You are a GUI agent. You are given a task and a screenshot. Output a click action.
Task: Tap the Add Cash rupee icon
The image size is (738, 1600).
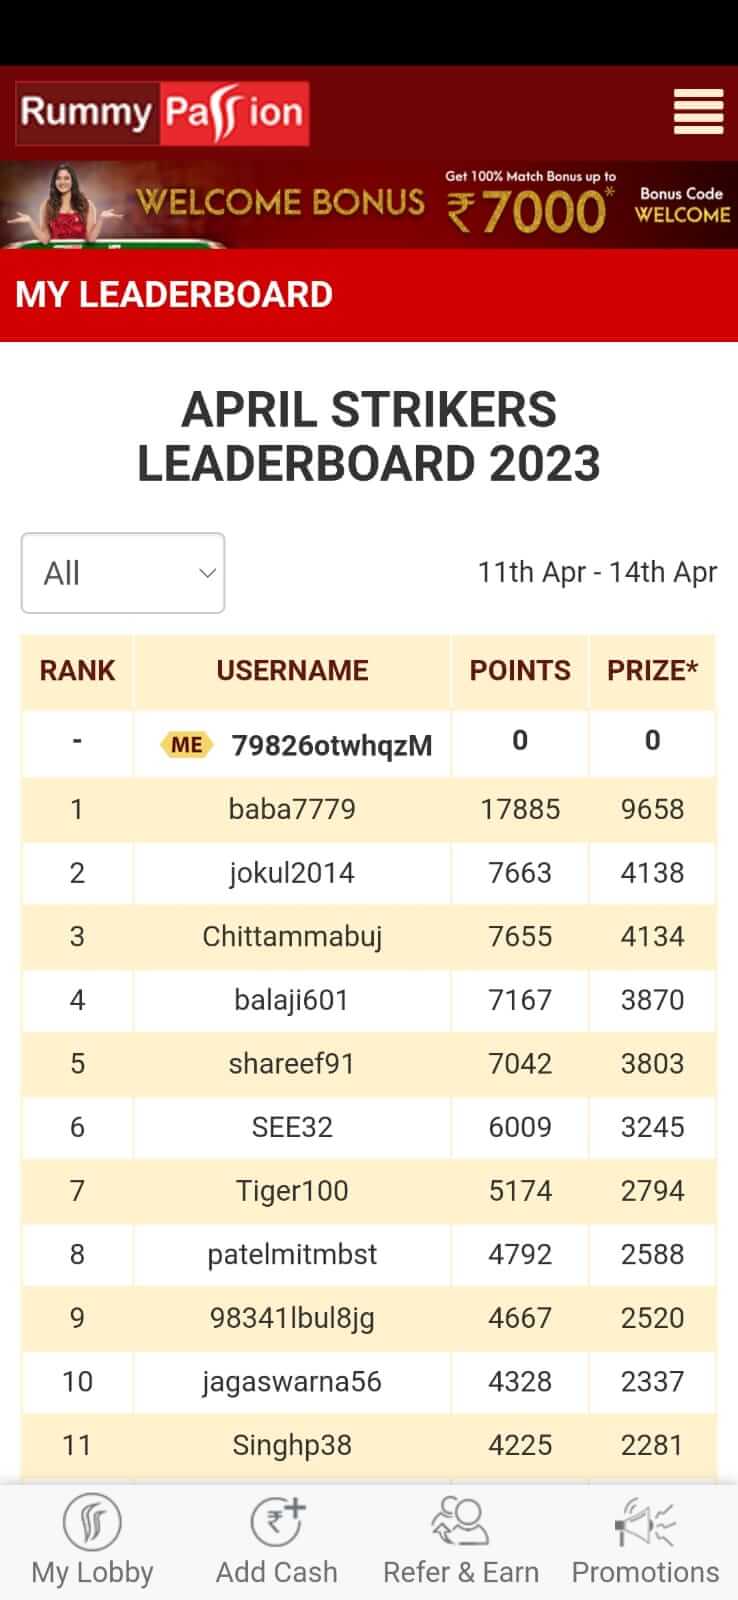pos(277,1522)
